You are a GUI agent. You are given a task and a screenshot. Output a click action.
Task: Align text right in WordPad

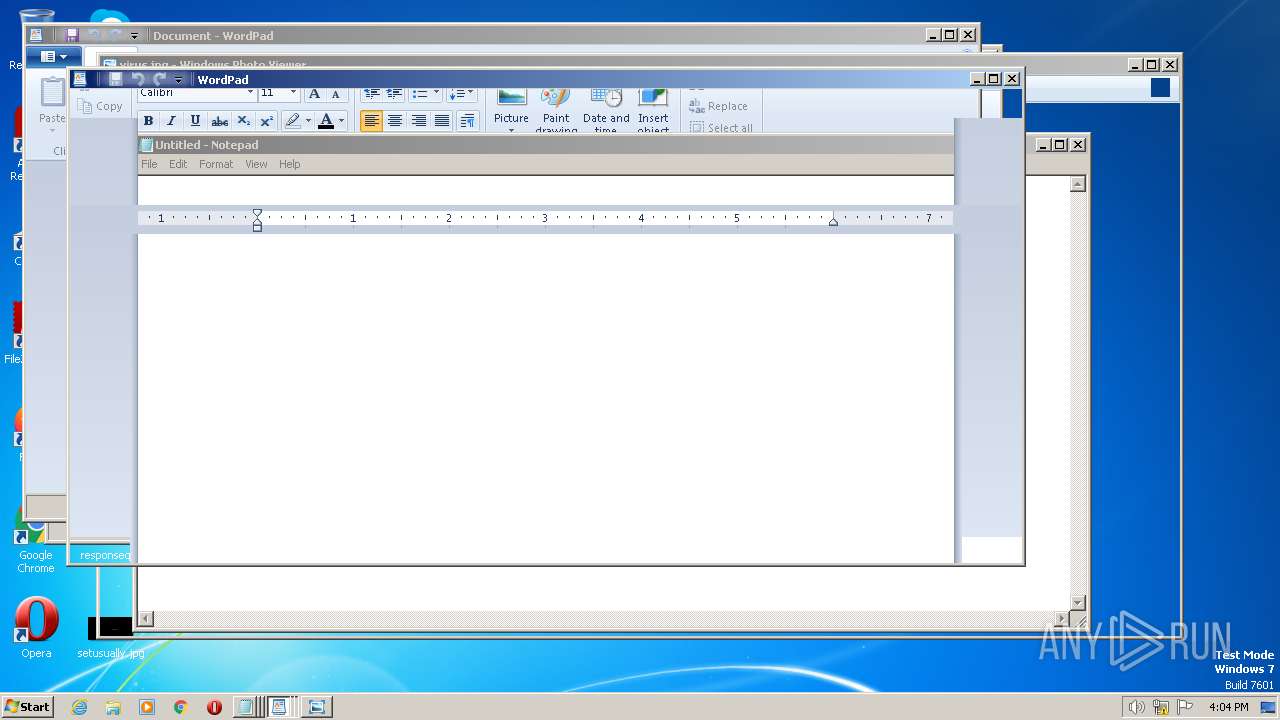coord(418,121)
